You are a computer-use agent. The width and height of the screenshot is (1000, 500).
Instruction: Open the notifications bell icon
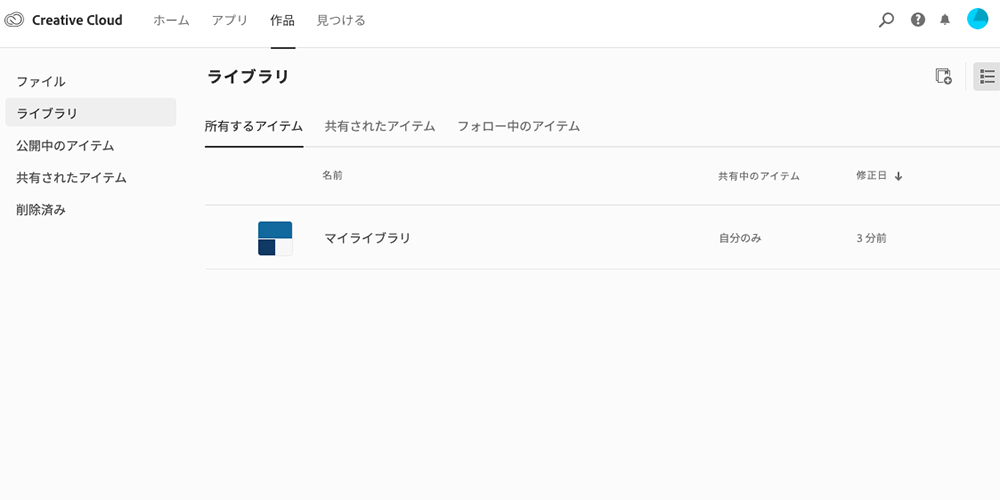(x=945, y=20)
